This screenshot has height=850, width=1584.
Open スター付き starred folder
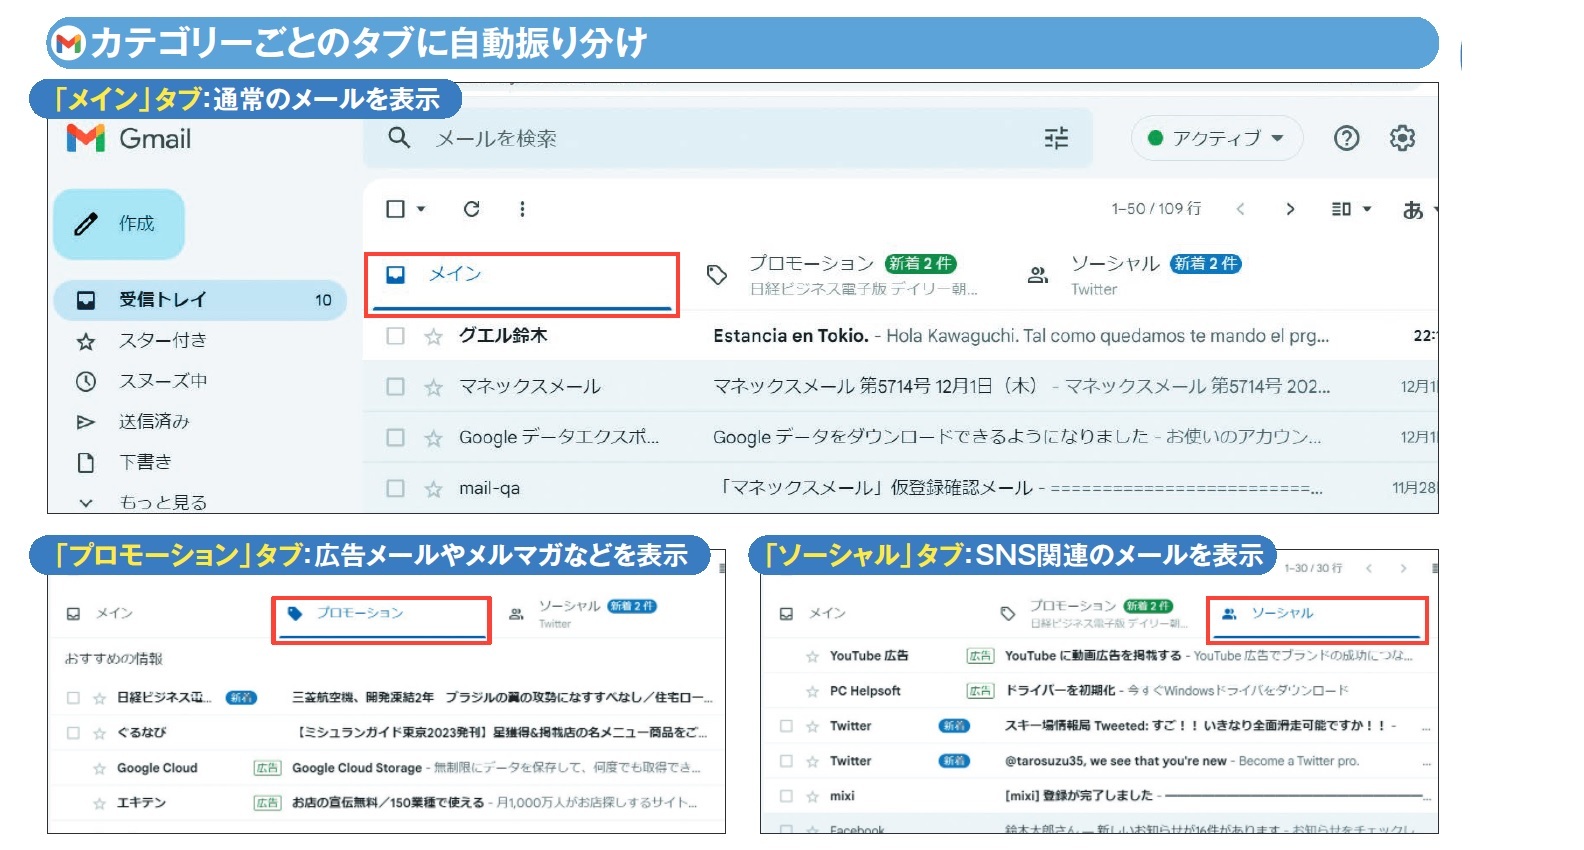pyautogui.click(x=162, y=341)
